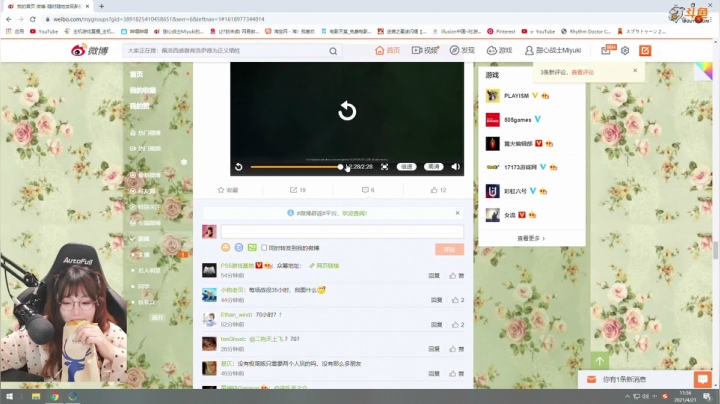Click the Chrome taskbar icon
This screenshot has width=720, height=404.
coord(55,396)
